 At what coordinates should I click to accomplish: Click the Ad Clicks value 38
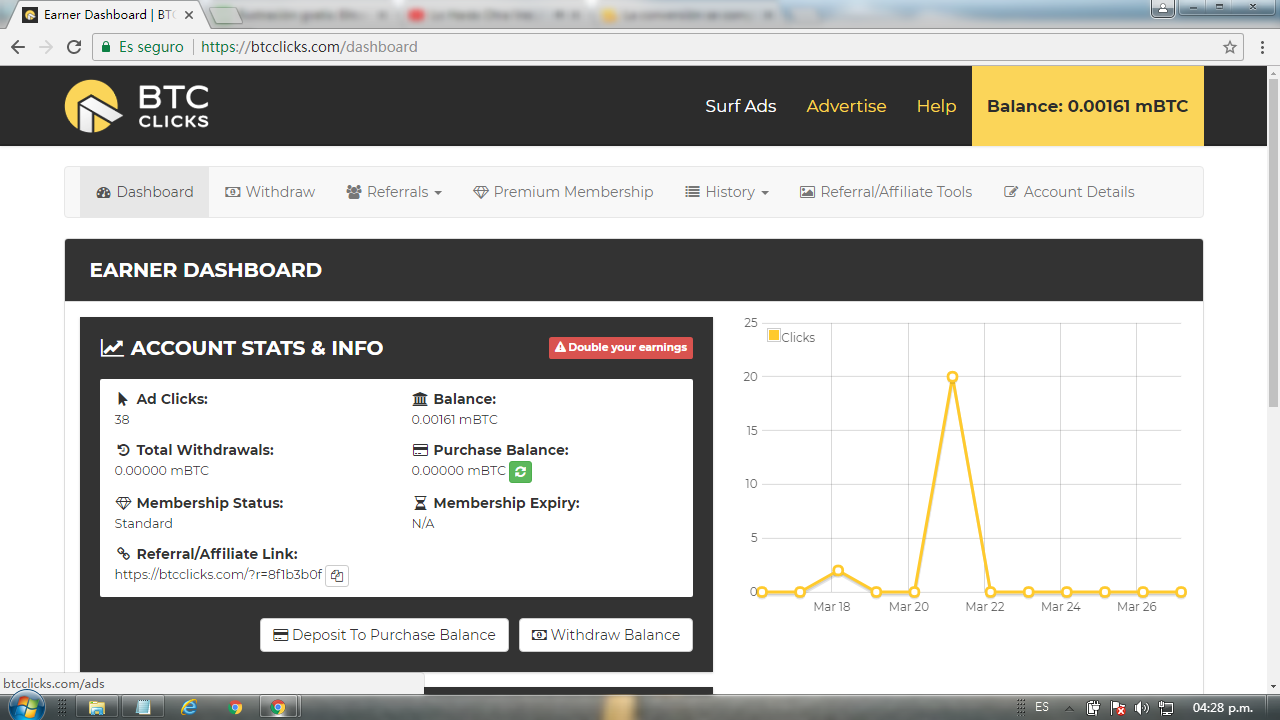pyautogui.click(x=122, y=420)
